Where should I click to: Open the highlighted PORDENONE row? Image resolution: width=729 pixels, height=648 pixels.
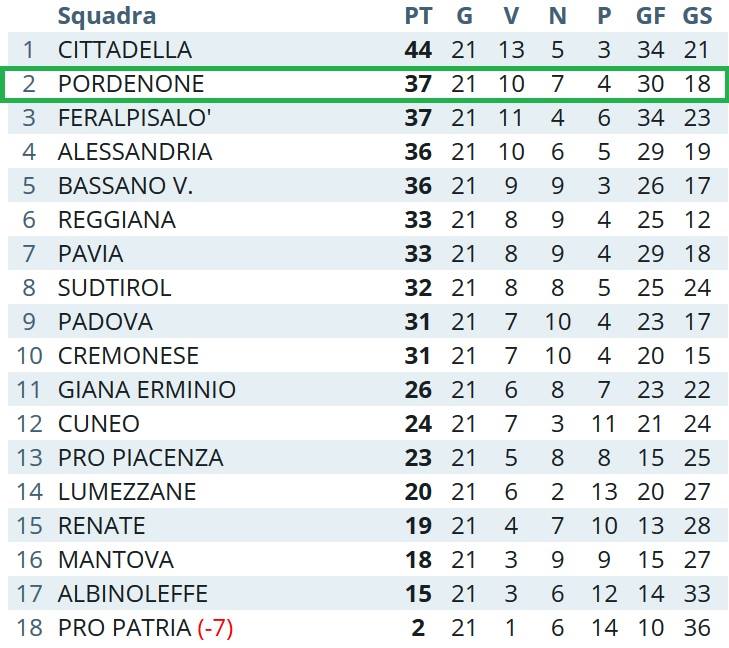[x=364, y=84]
